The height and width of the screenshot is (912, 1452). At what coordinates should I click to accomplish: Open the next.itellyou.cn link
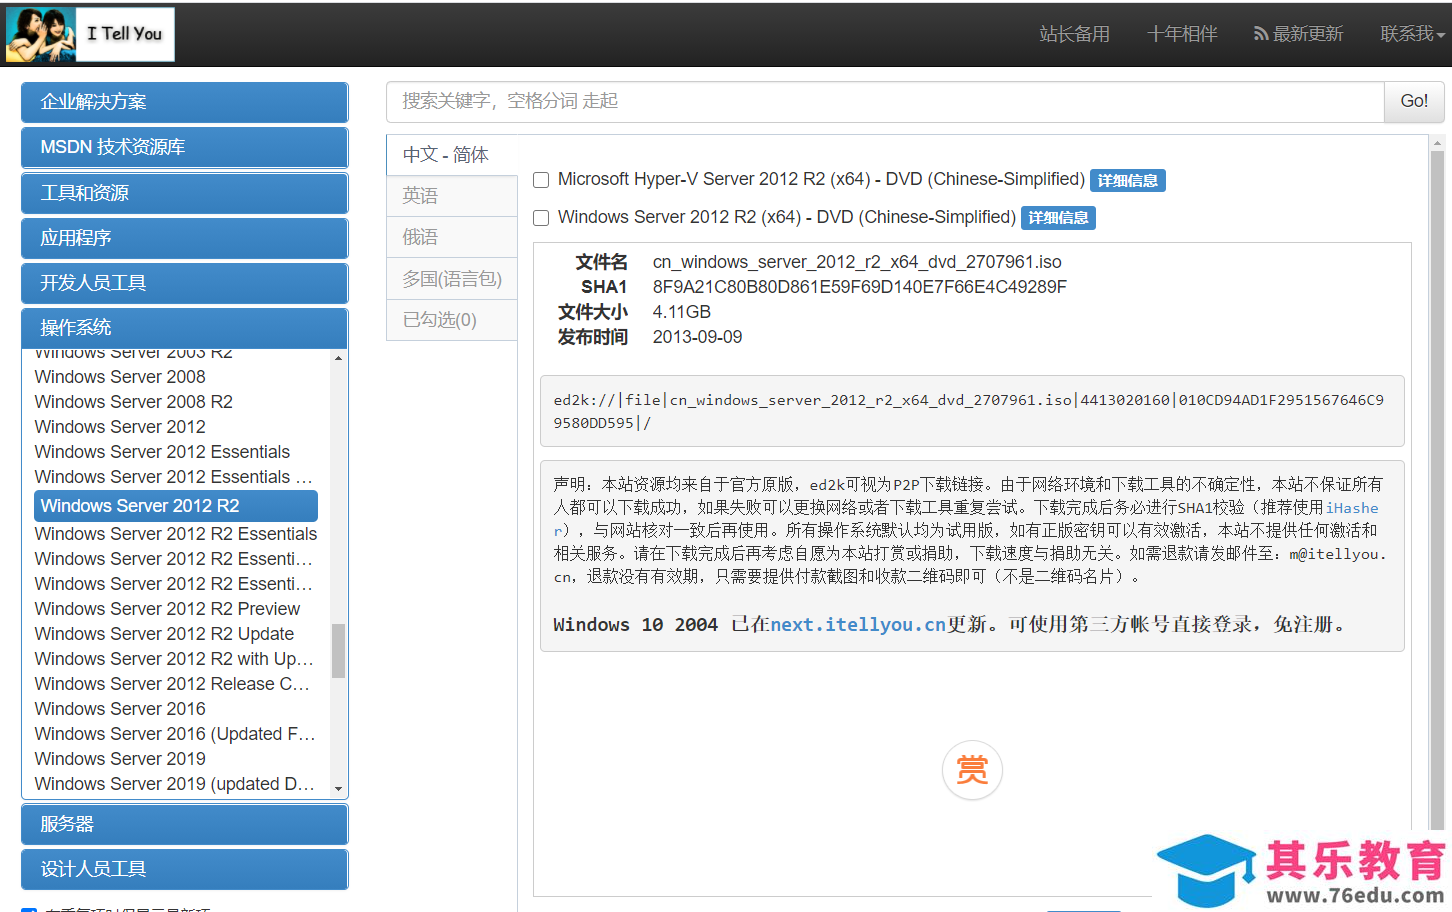[858, 625]
